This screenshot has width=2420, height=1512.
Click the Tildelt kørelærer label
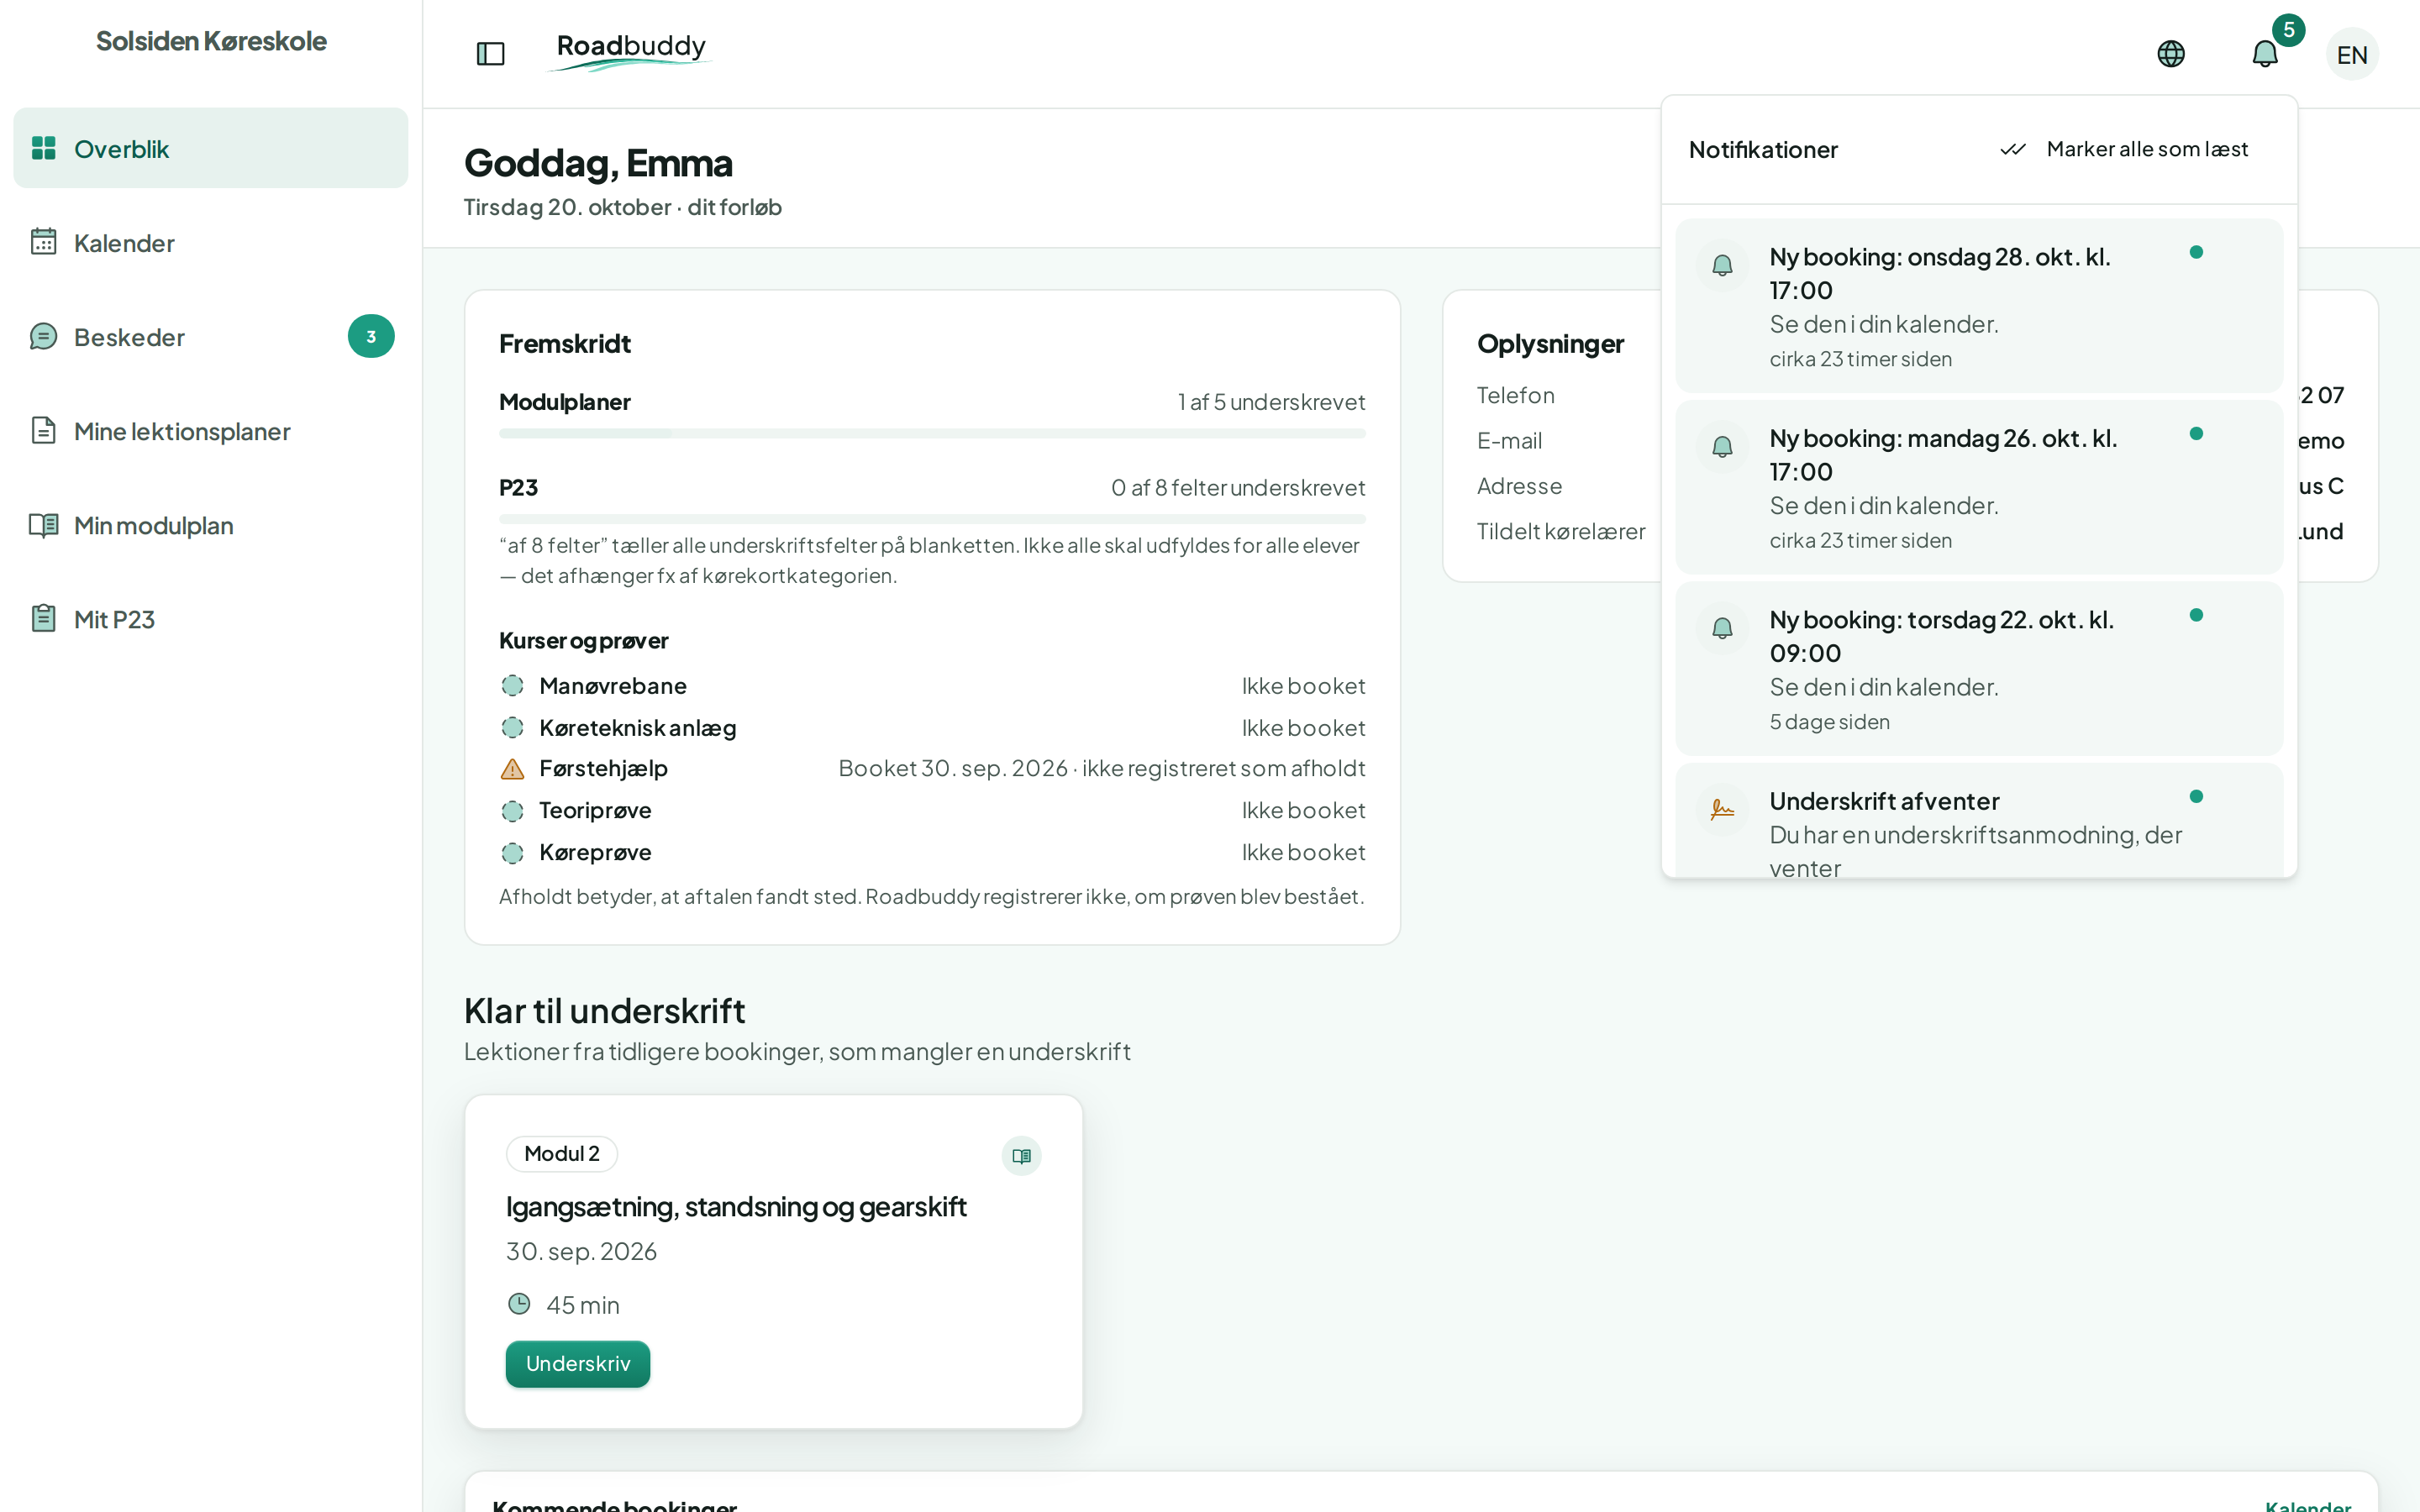pyautogui.click(x=1561, y=531)
